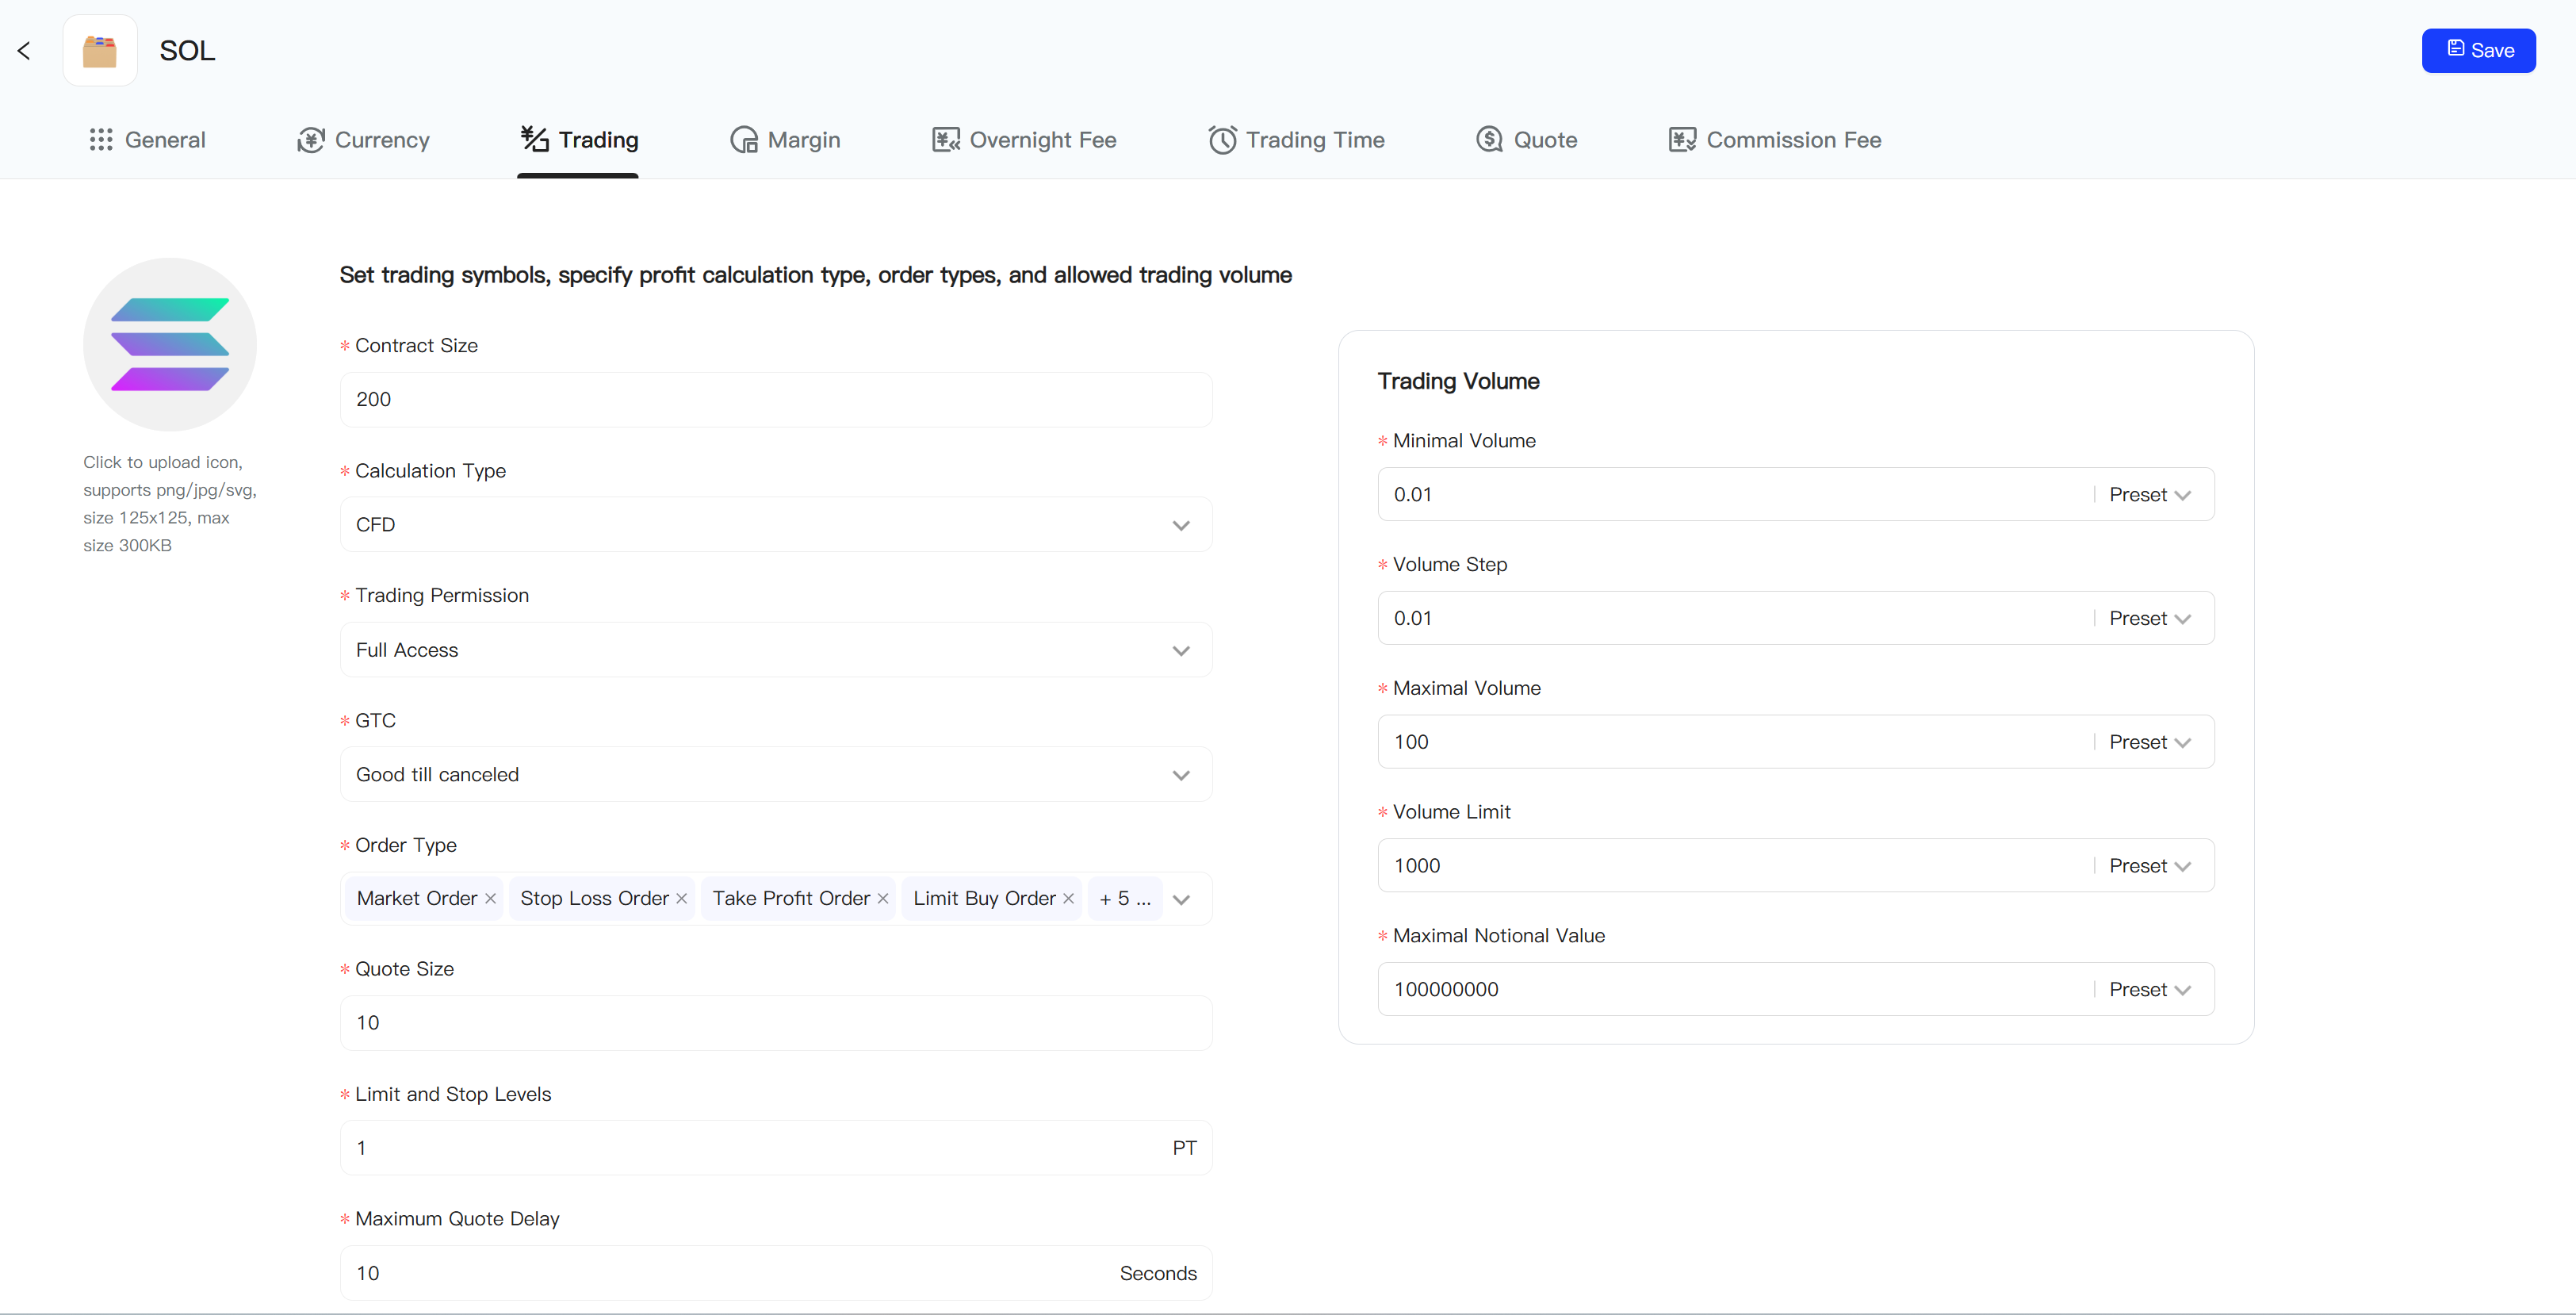Click the General tab grid icon
This screenshot has width=2576, height=1315.
coord(101,140)
